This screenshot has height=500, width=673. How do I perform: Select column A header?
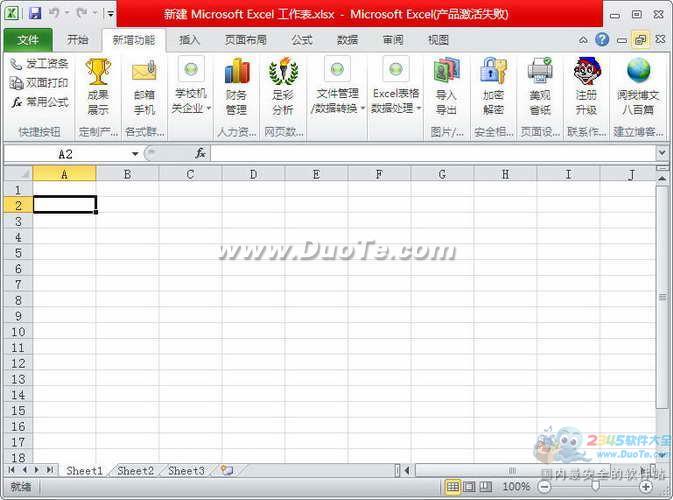64,174
